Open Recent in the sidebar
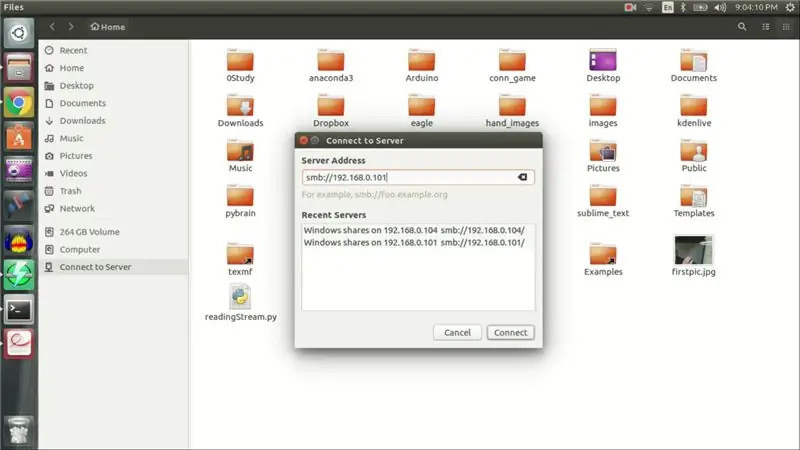Image resolution: width=800 pixels, height=450 pixels. tap(73, 50)
